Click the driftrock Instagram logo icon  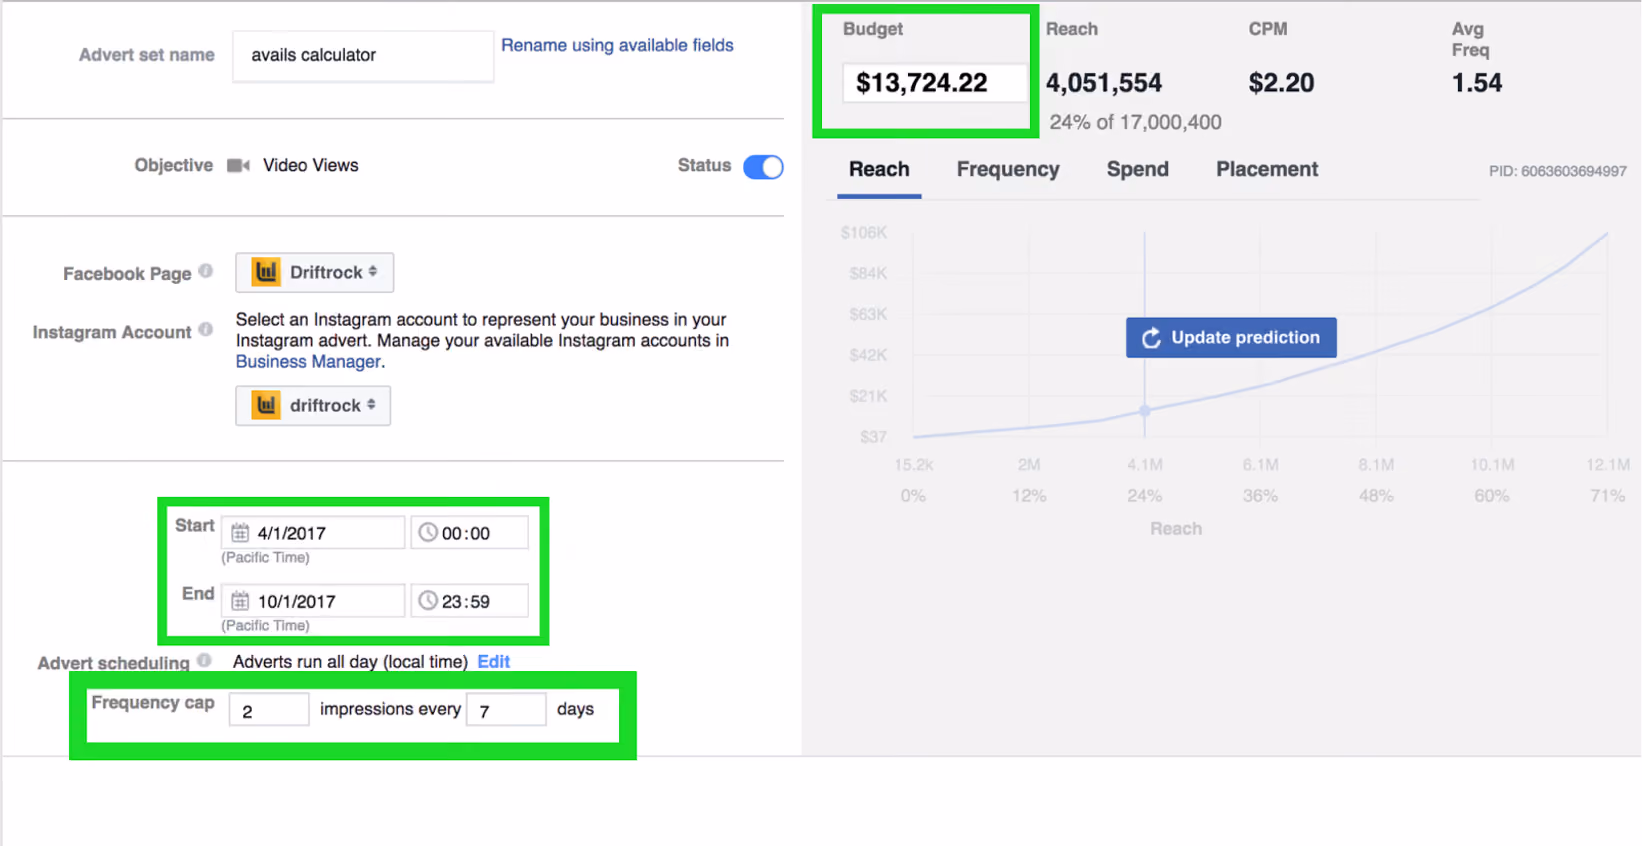266,405
